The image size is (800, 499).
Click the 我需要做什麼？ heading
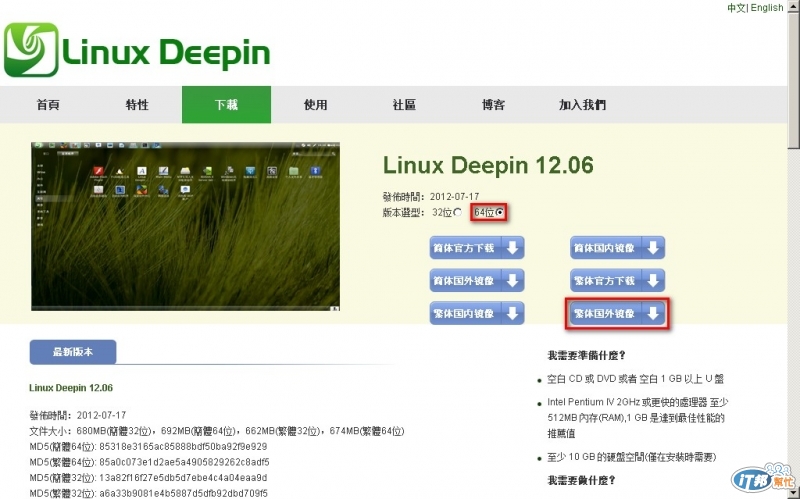pyautogui.click(x=582, y=480)
